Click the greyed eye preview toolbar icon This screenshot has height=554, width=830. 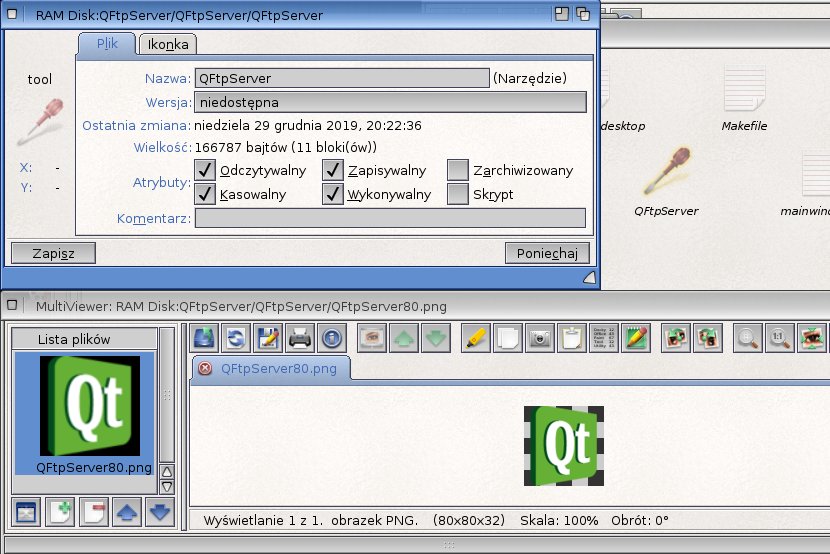pyautogui.click(x=372, y=338)
